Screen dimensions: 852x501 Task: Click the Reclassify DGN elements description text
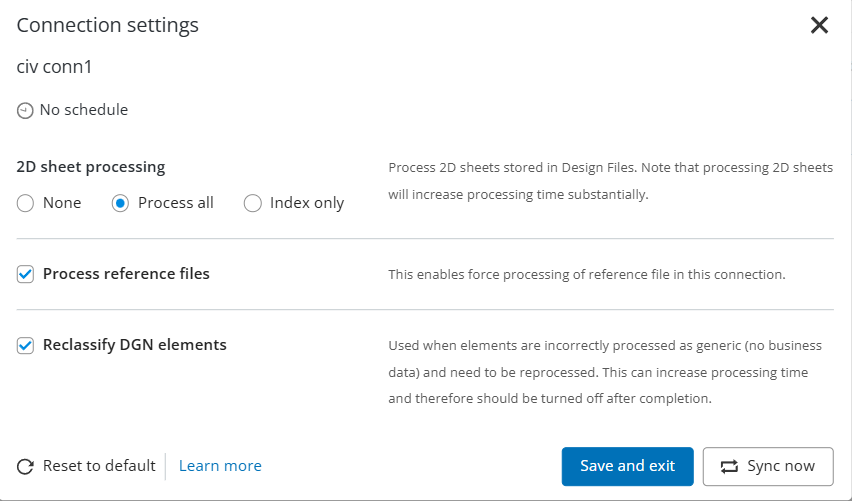point(605,372)
